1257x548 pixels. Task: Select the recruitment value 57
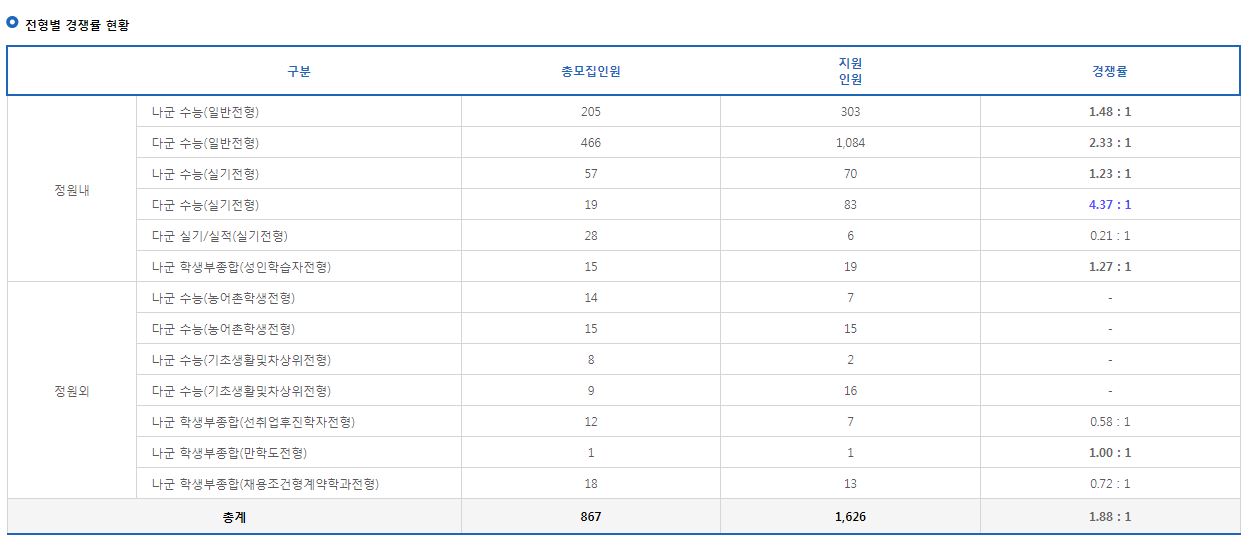tap(591, 174)
